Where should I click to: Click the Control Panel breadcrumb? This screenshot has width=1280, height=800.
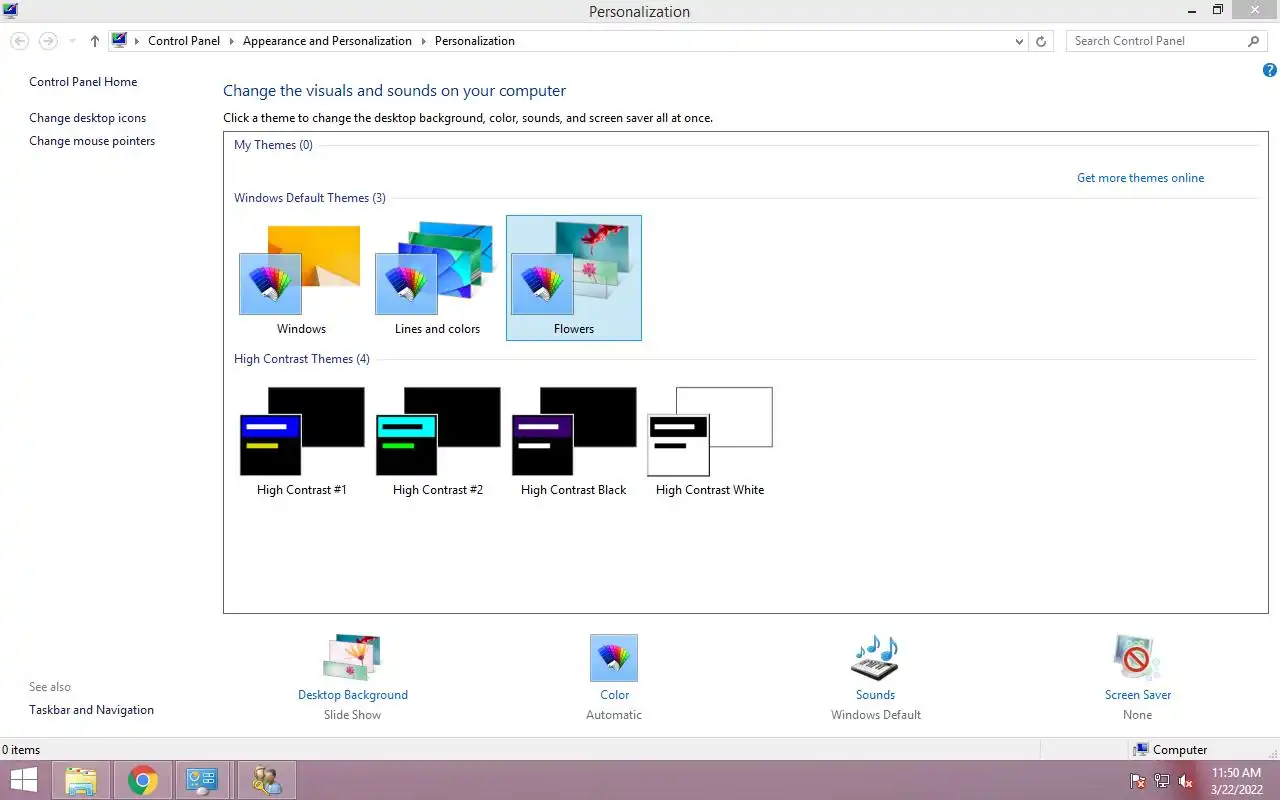(184, 41)
